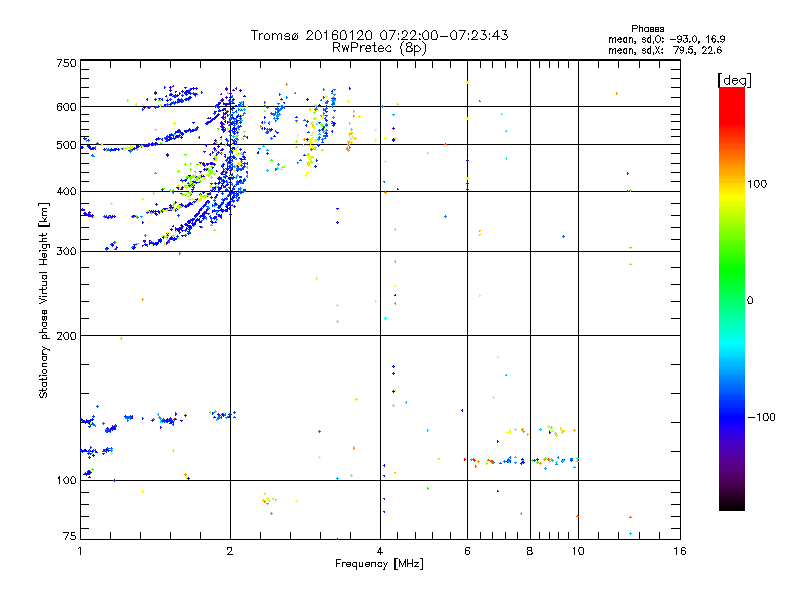Viewport: 800px width, 600px height.
Task: Click the y-axis label '600'
Action: pos(66,107)
